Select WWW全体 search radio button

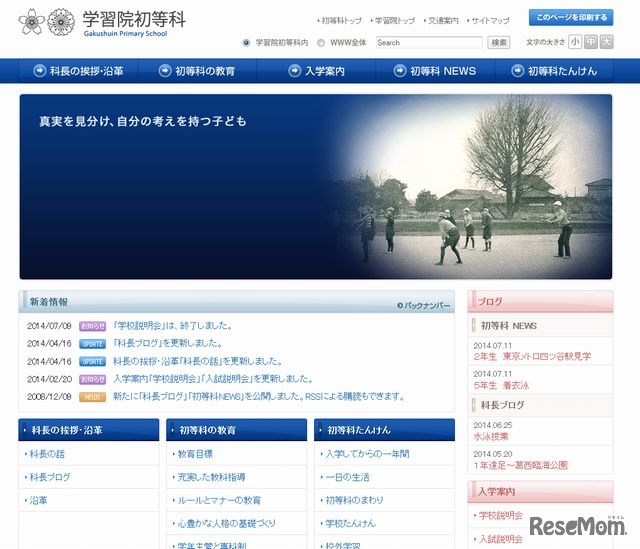321,42
